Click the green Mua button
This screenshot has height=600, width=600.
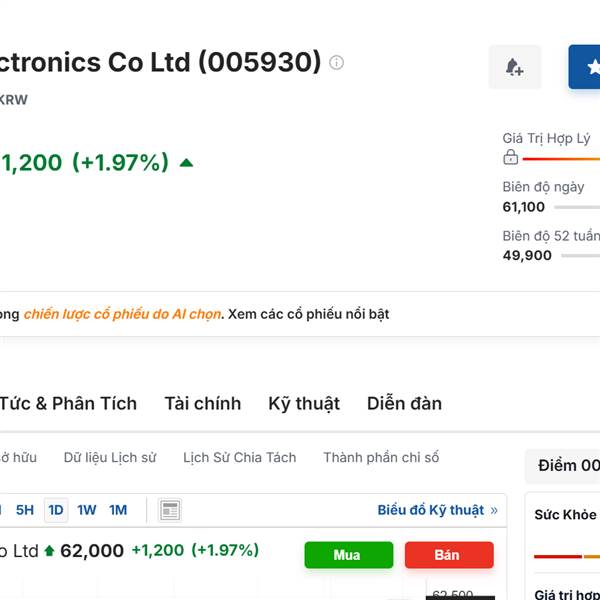(349, 555)
